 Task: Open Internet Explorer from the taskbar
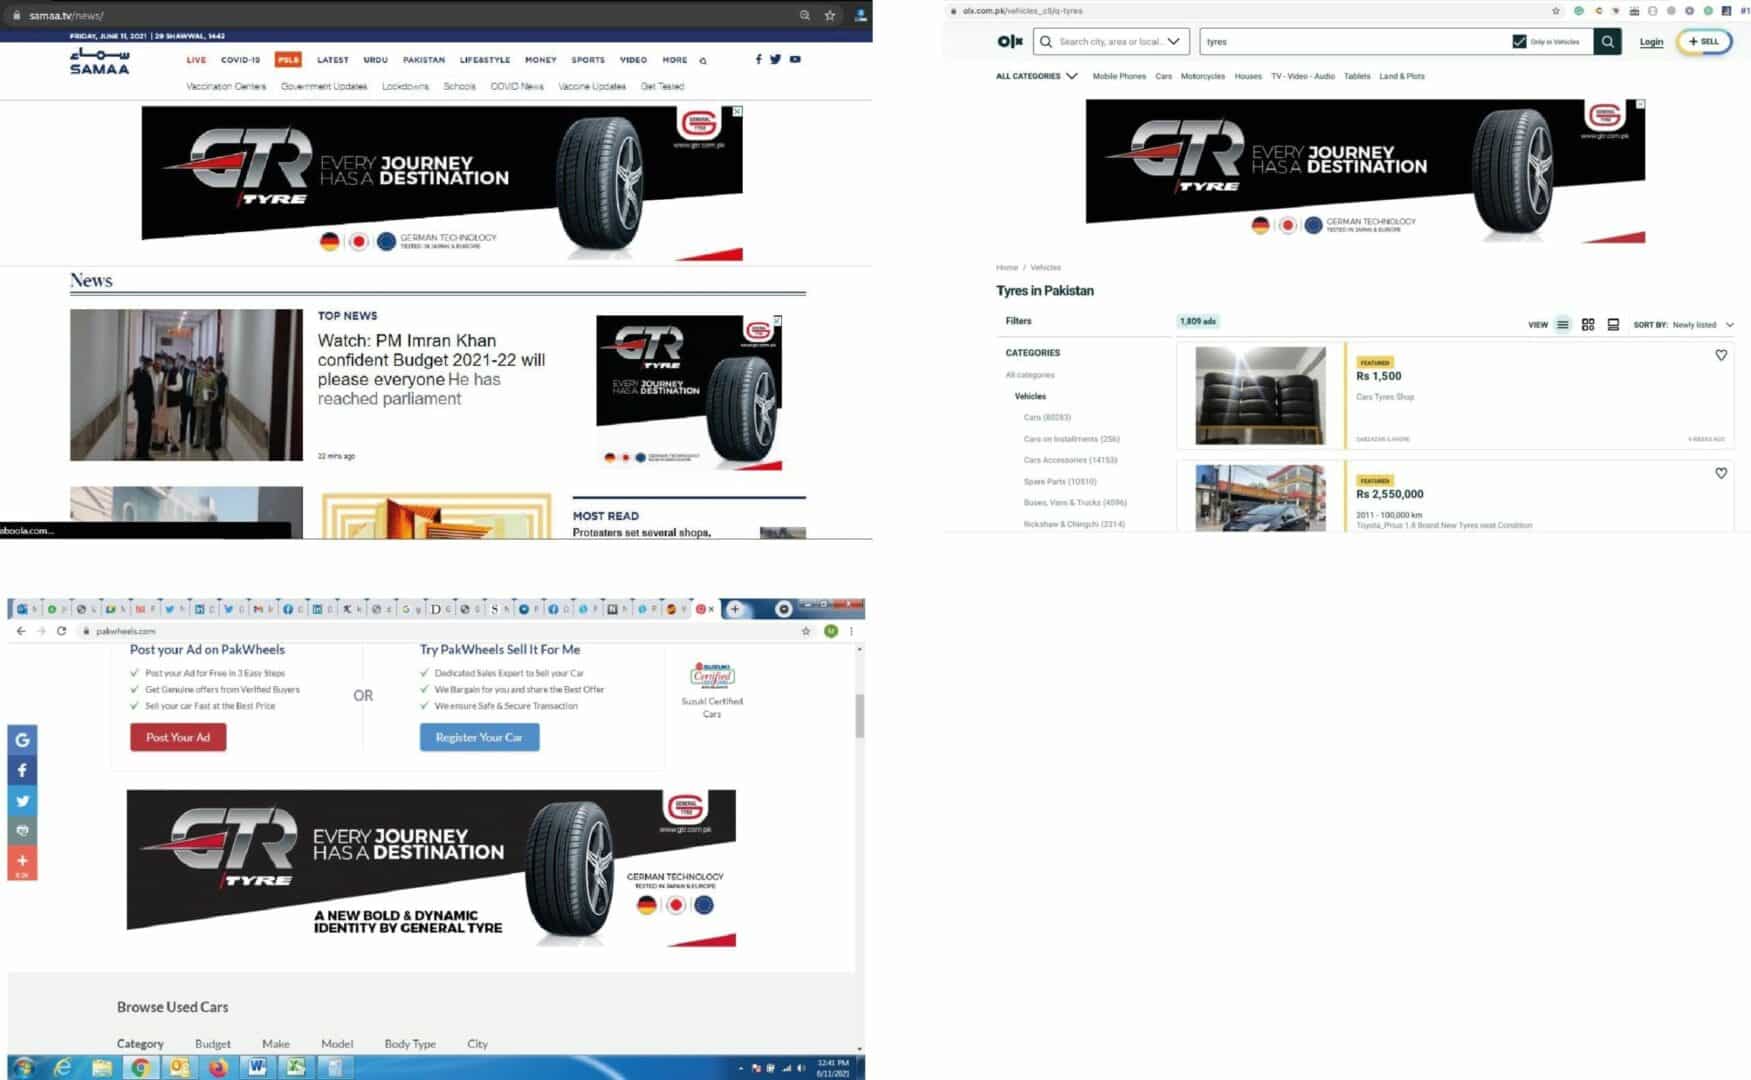point(62,1067)
